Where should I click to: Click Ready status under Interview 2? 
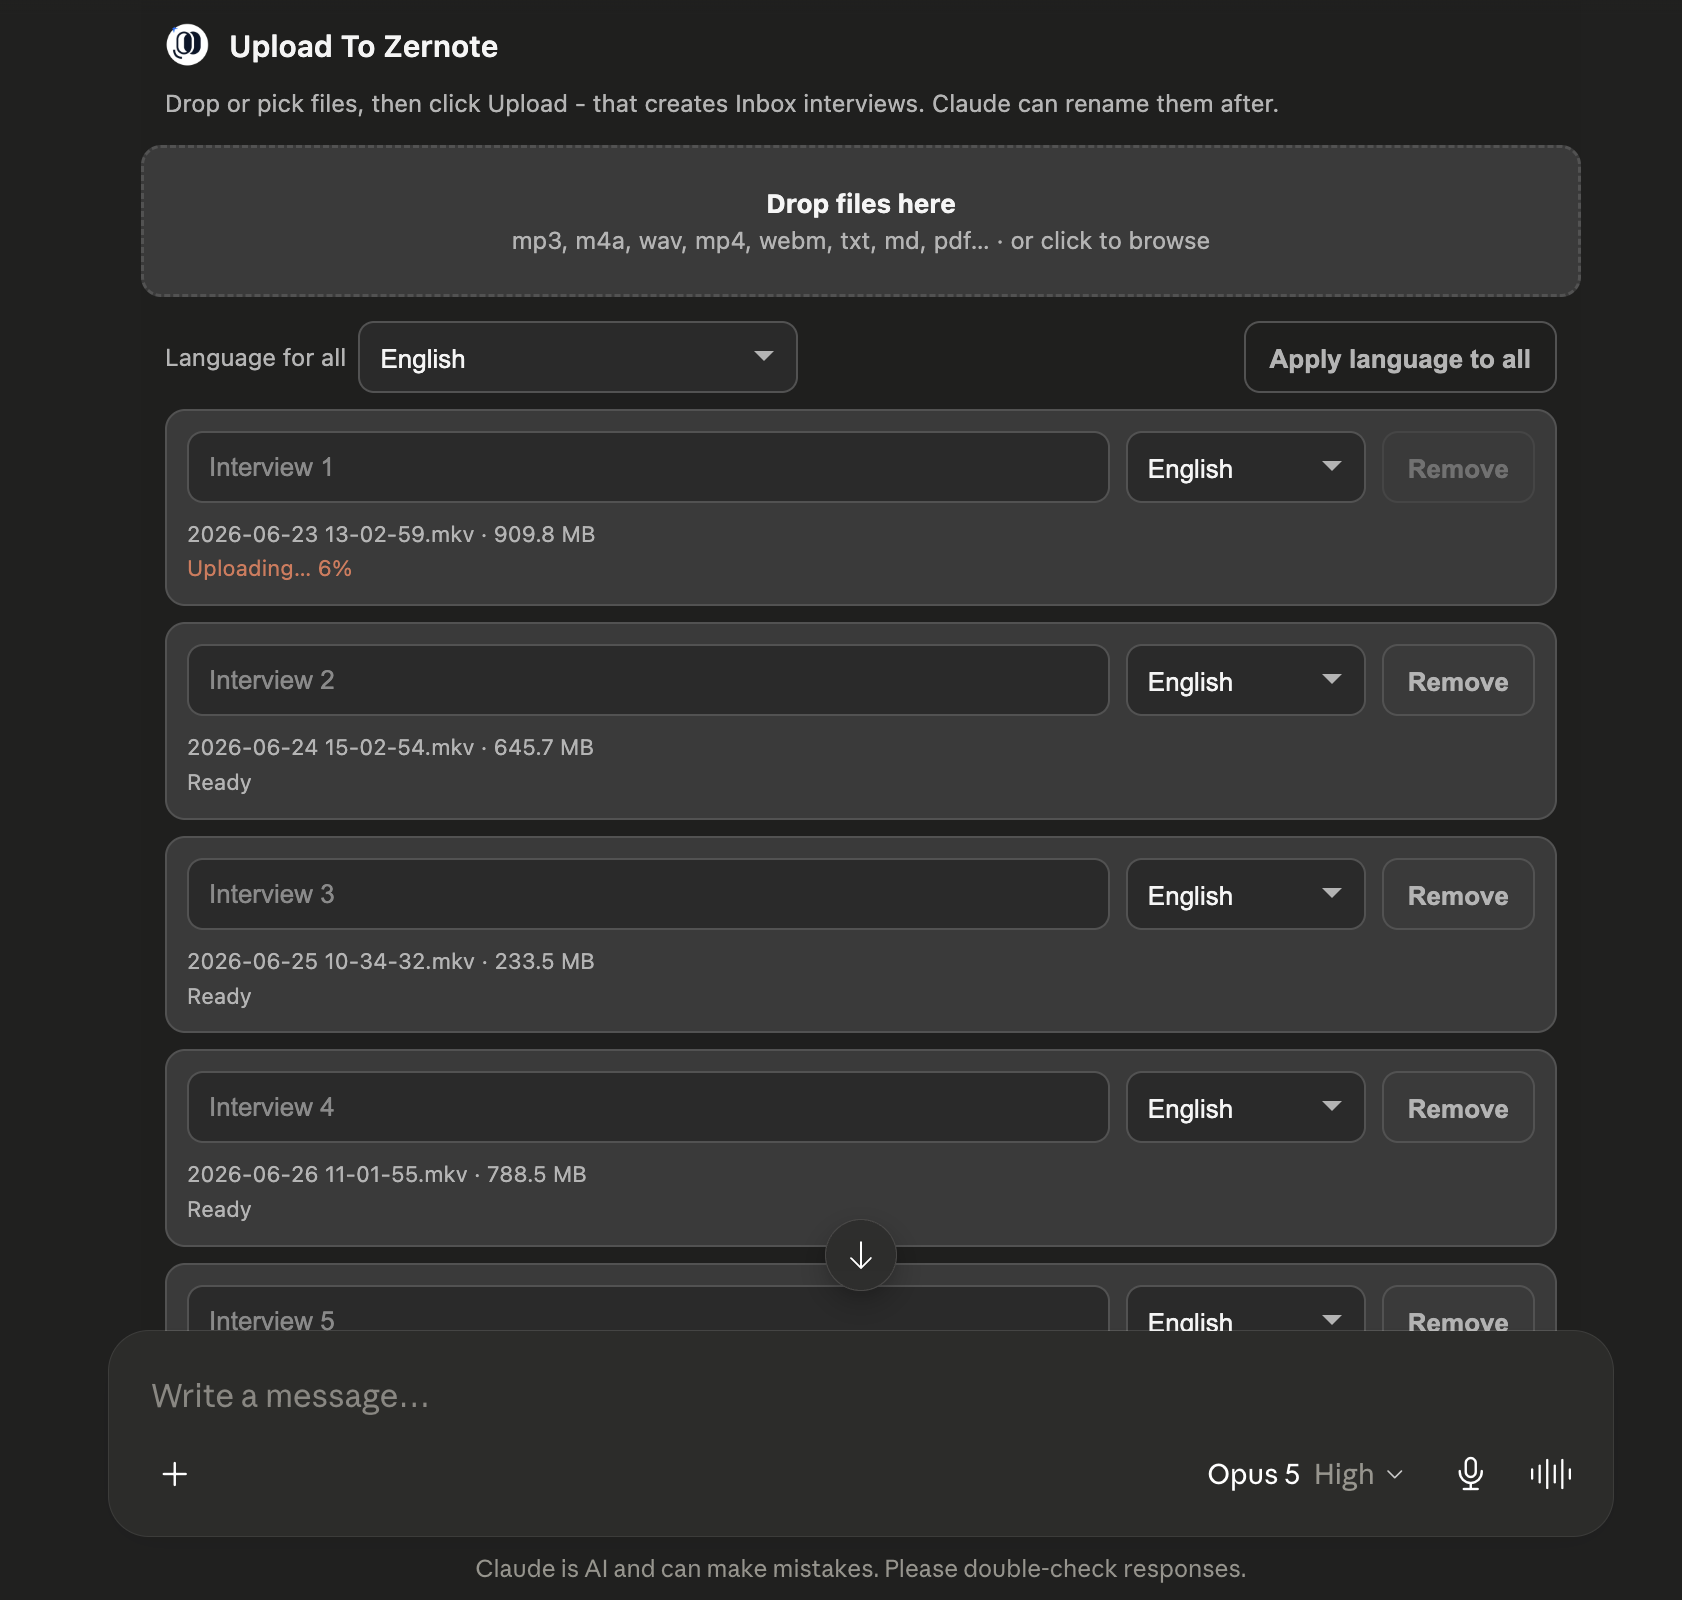pyautogui.click(x=219, y=782)
